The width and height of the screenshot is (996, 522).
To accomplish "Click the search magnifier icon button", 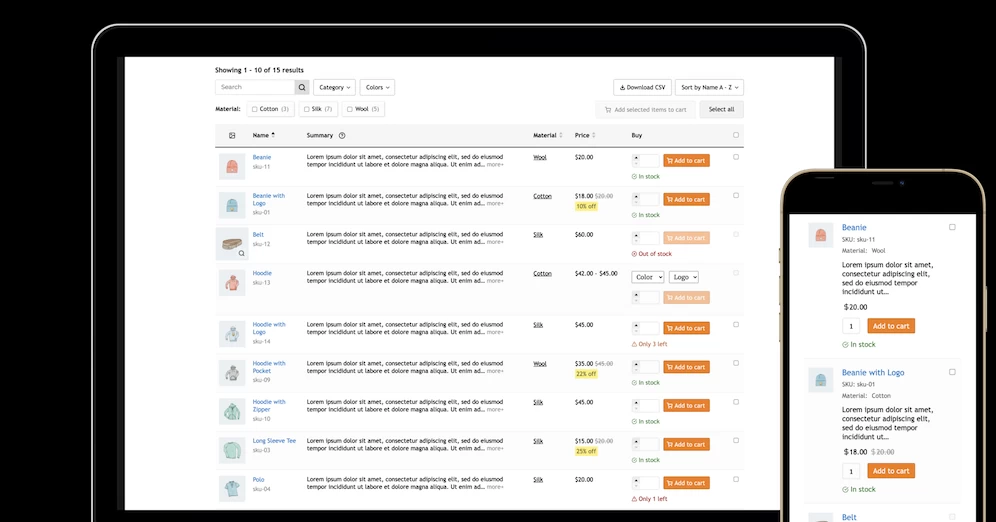I will [302, 88].
